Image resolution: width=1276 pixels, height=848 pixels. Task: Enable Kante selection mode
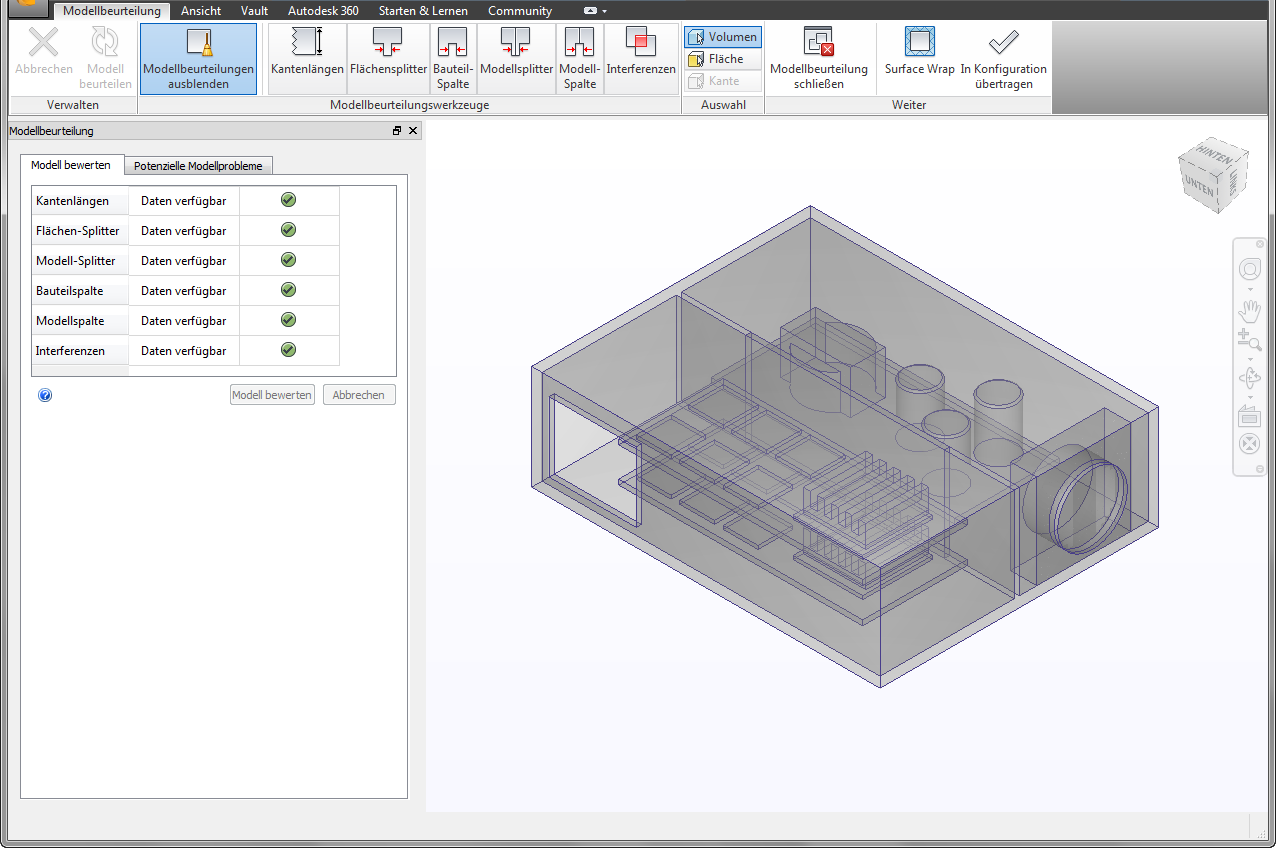[x=723, y=81]
